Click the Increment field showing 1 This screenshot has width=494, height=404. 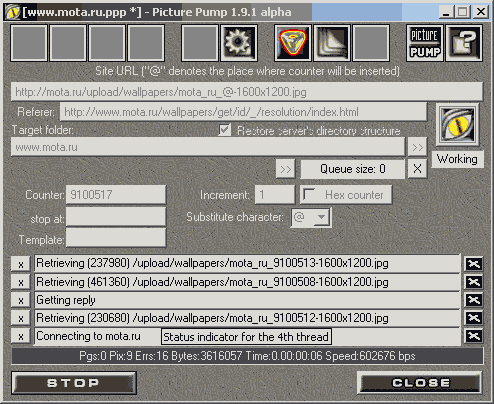(x=275, y=195)
